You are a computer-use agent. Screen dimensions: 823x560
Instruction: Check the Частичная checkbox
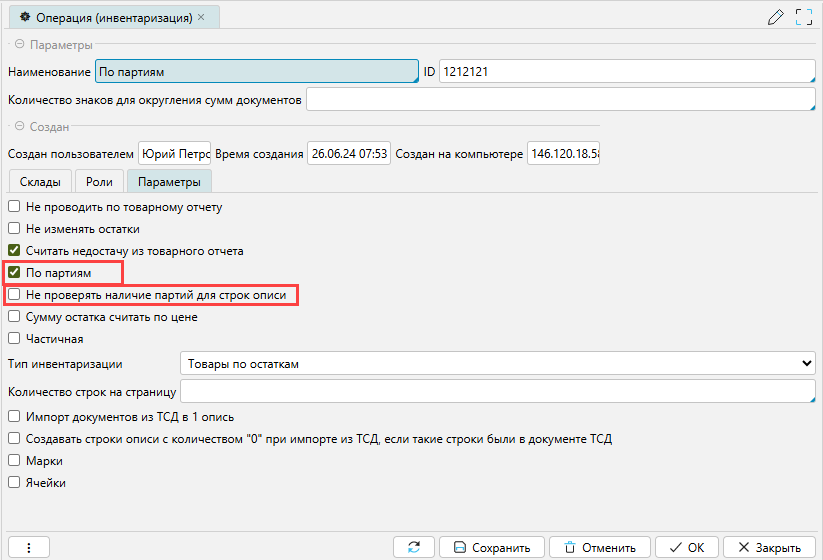coord(14,339)
